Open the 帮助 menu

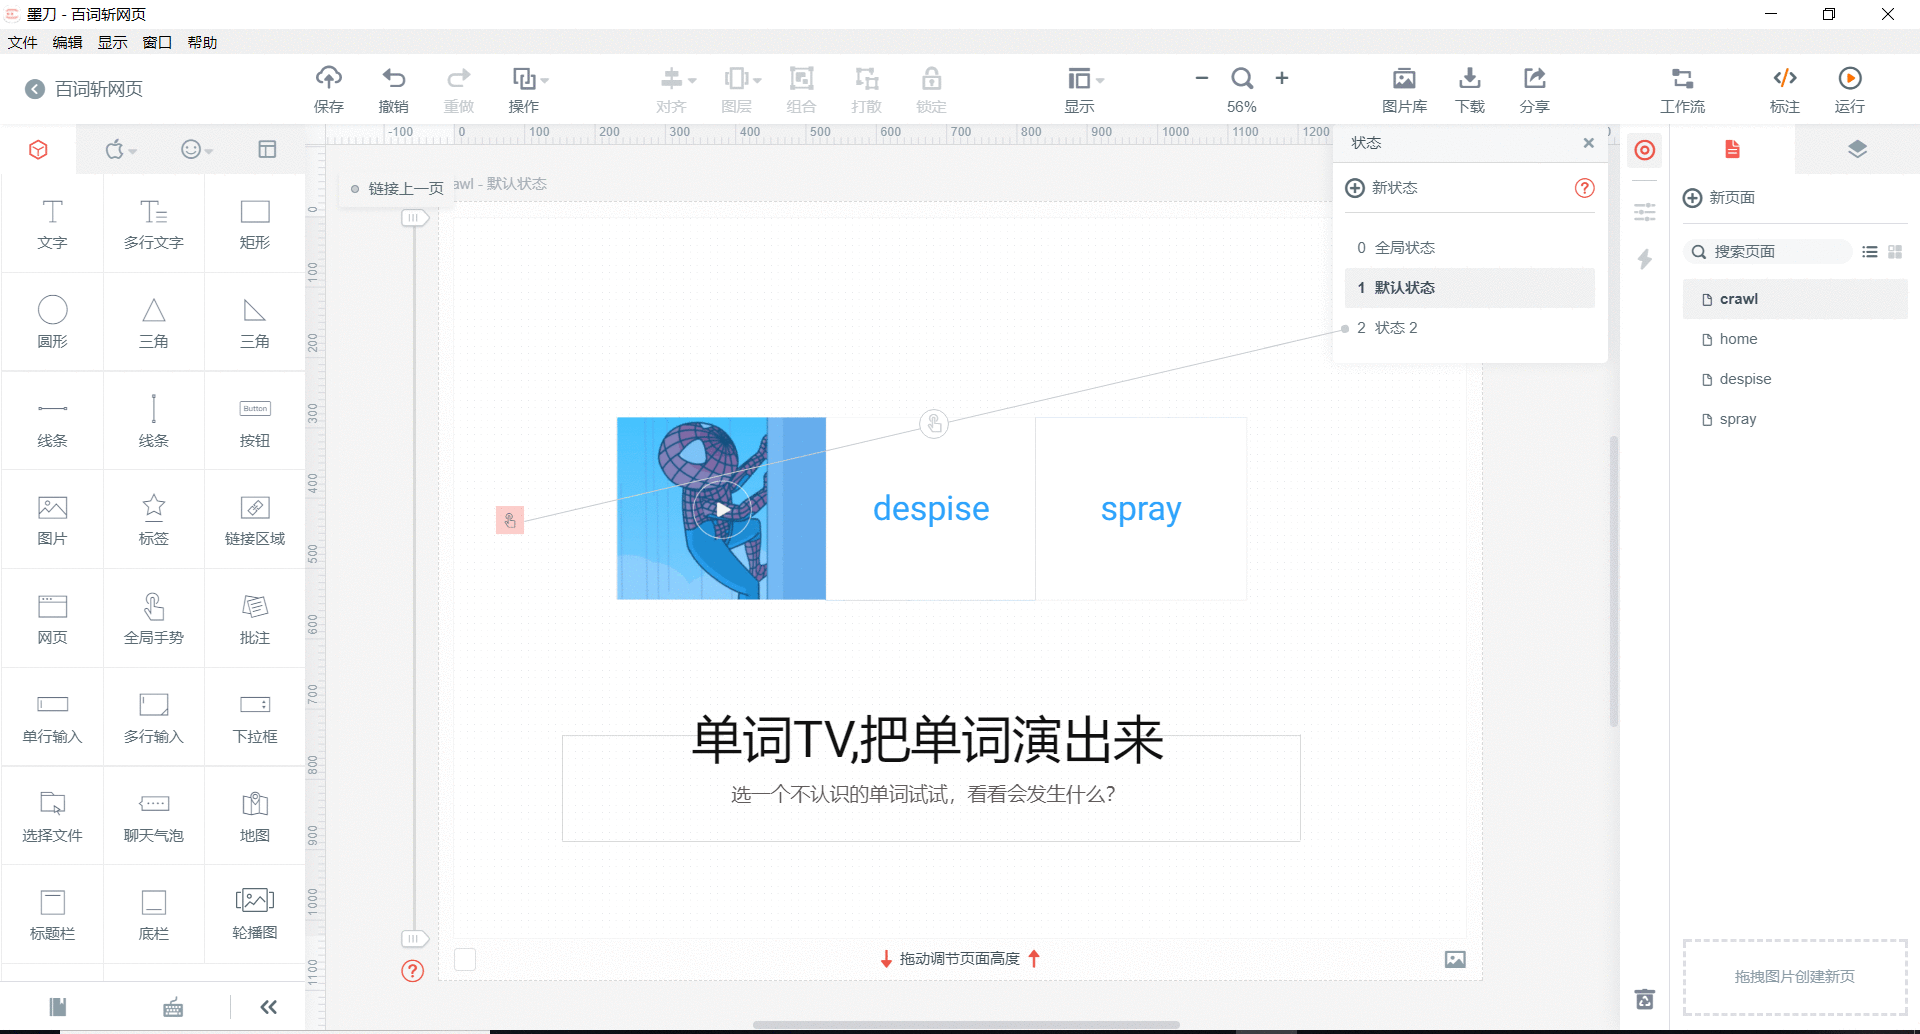point(202,42)
